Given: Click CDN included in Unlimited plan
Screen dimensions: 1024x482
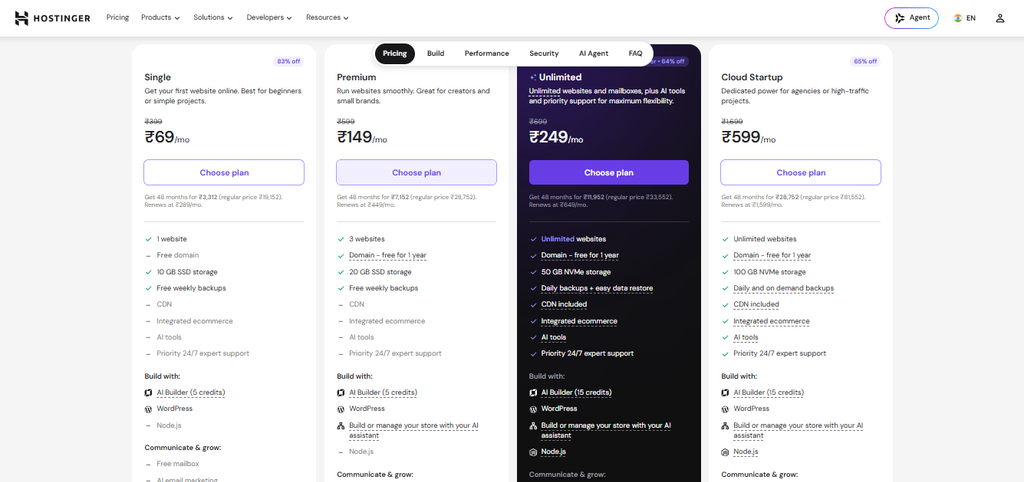Looking at the screenshot, I should pos(564,304).
